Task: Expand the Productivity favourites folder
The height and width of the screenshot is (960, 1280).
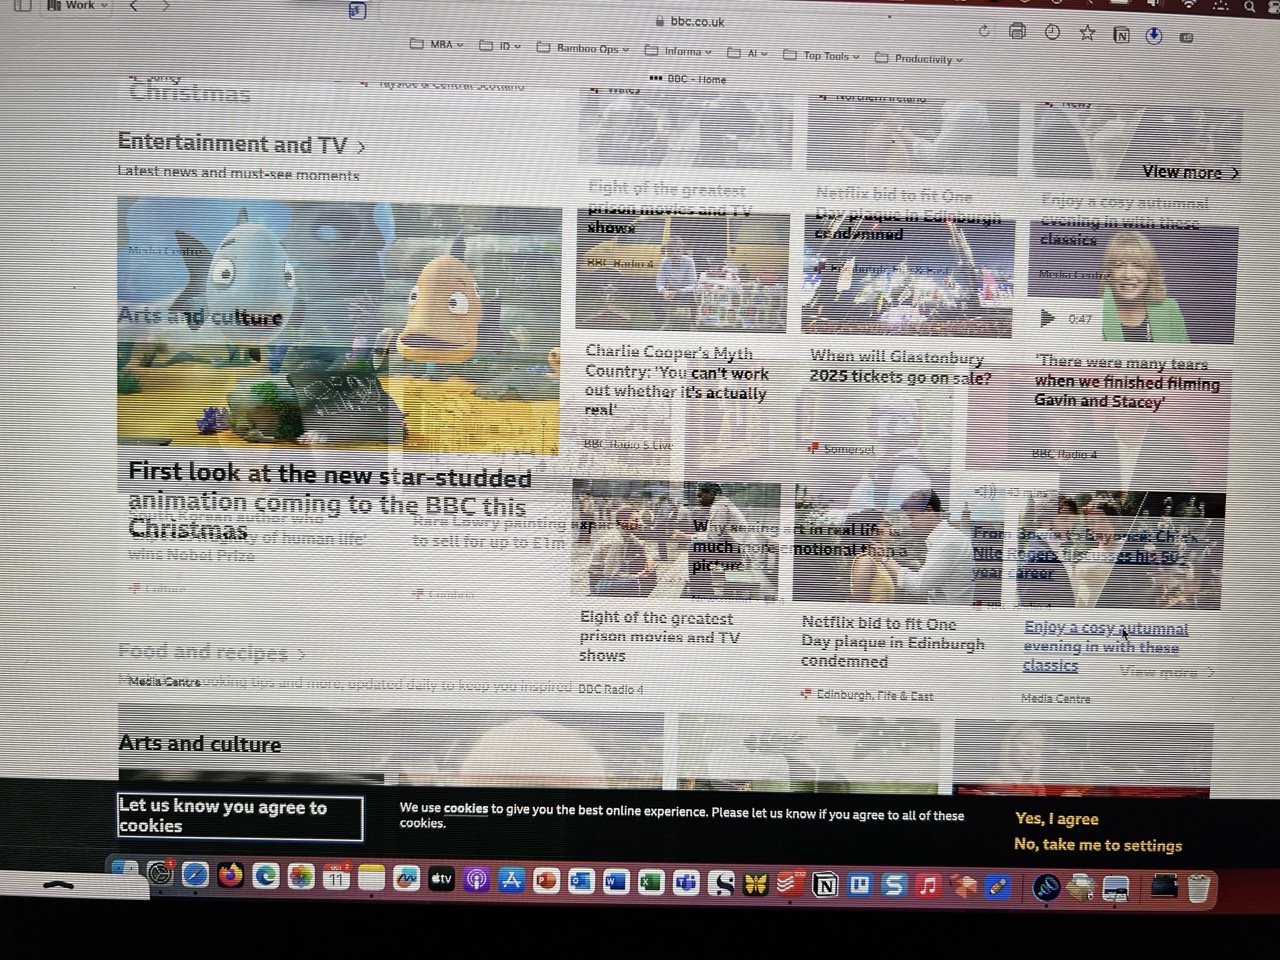Action: (x=919, y=58)
